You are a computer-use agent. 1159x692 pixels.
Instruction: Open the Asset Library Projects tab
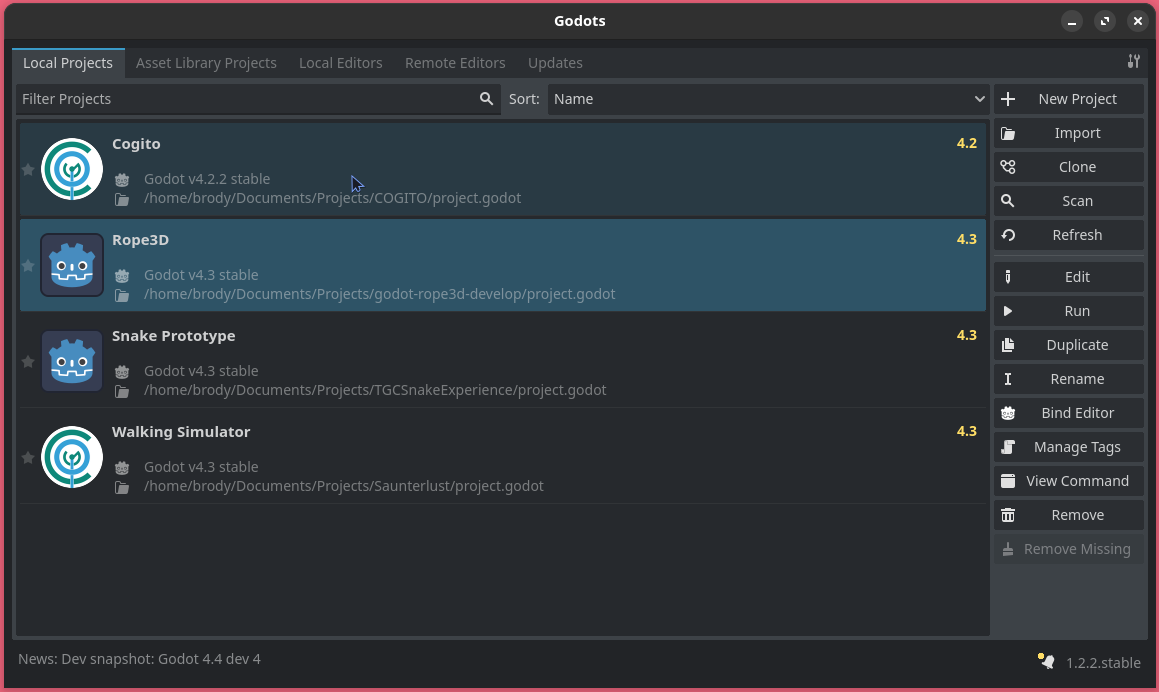click(x=206, y=63)
